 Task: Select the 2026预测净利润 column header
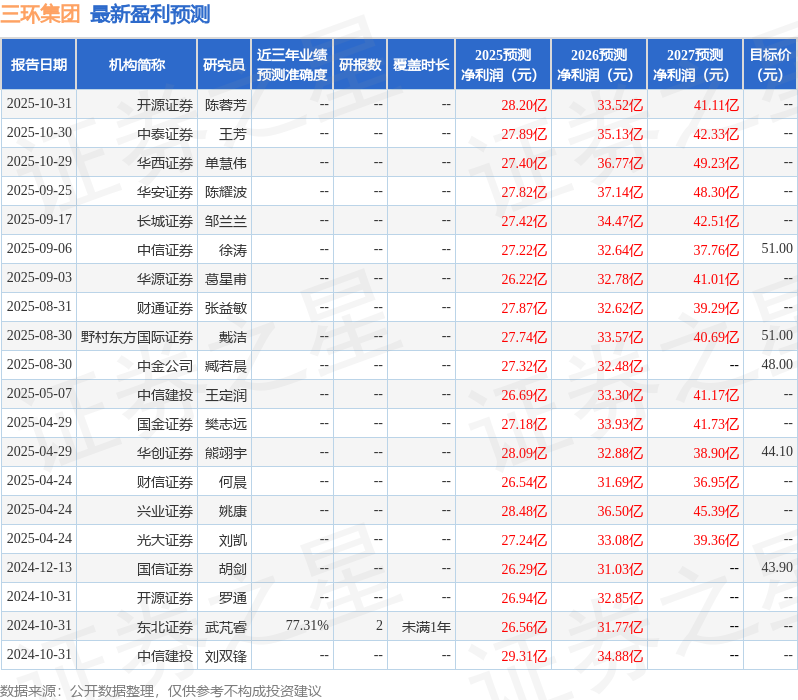[x=599, y=65]
